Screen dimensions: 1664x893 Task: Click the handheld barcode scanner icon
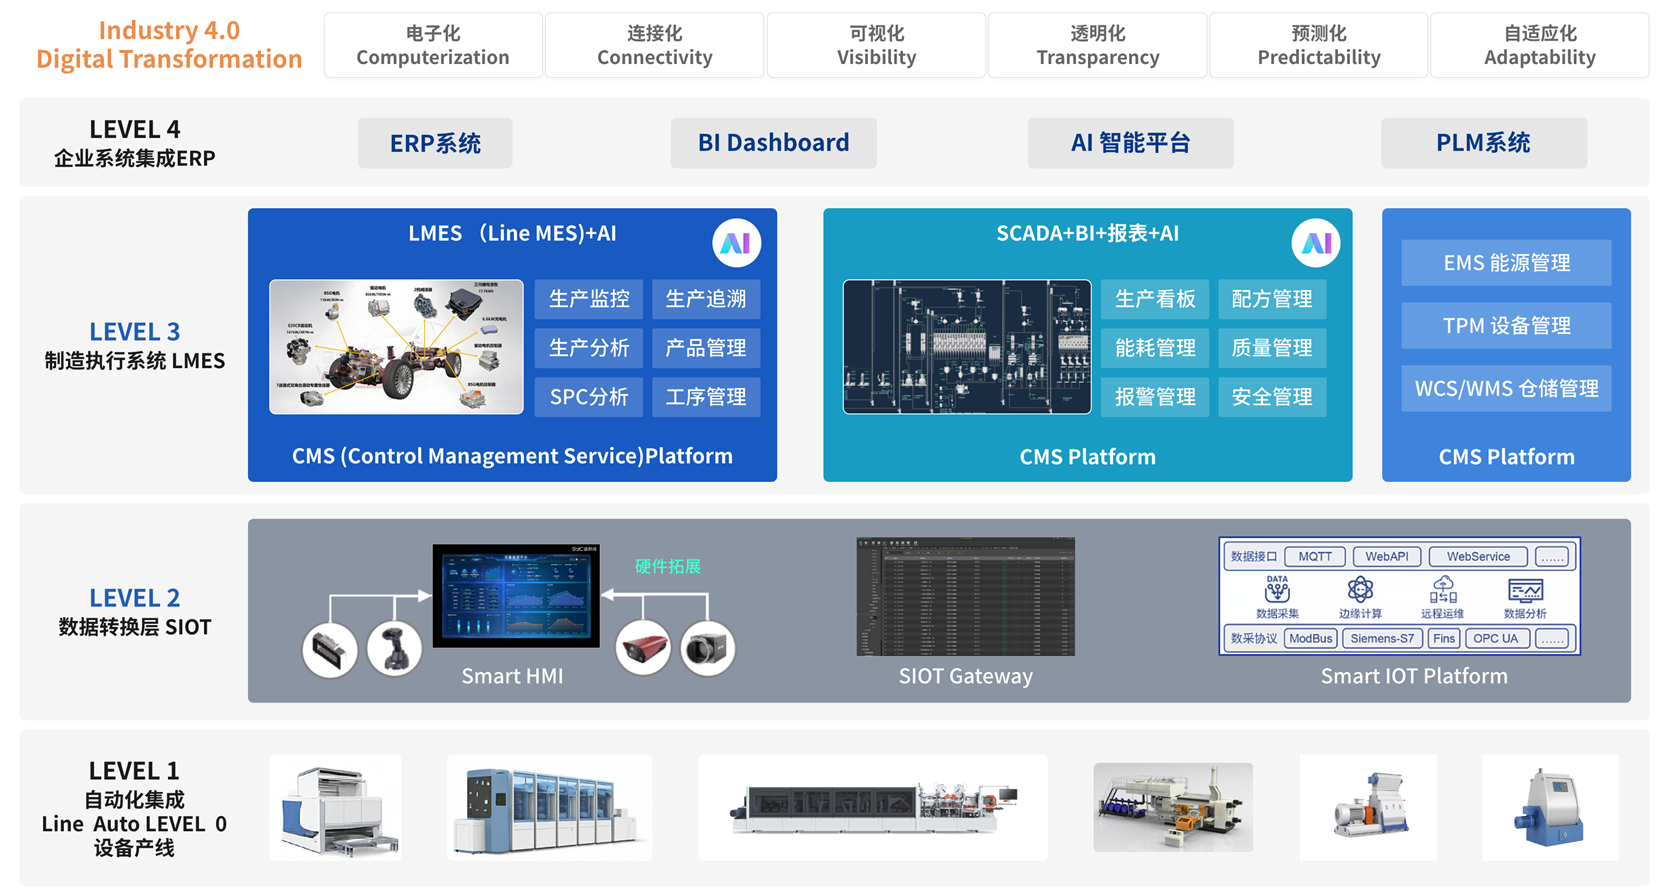(394, 649)
